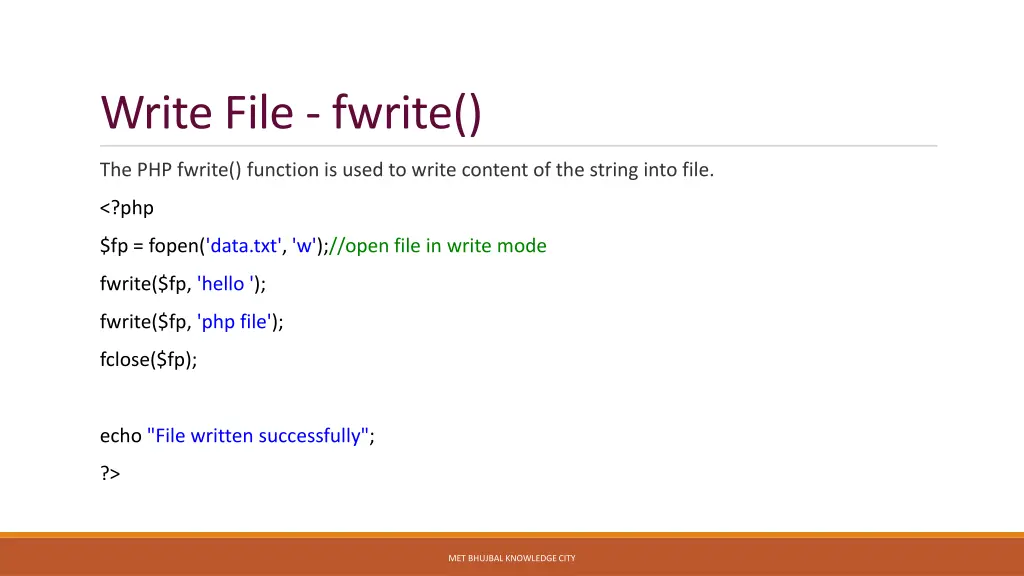Click the 'data.txt' string in fopen

[244, 245]
